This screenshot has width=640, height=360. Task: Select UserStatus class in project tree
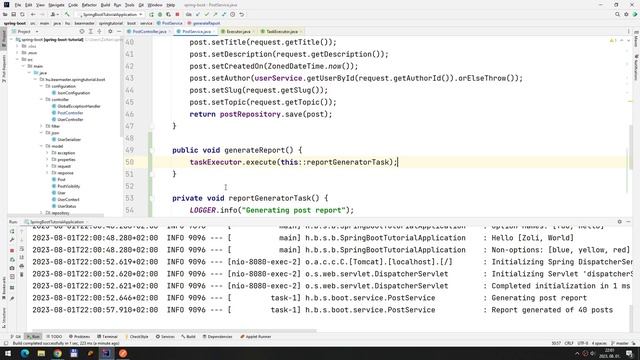point(67,206)
